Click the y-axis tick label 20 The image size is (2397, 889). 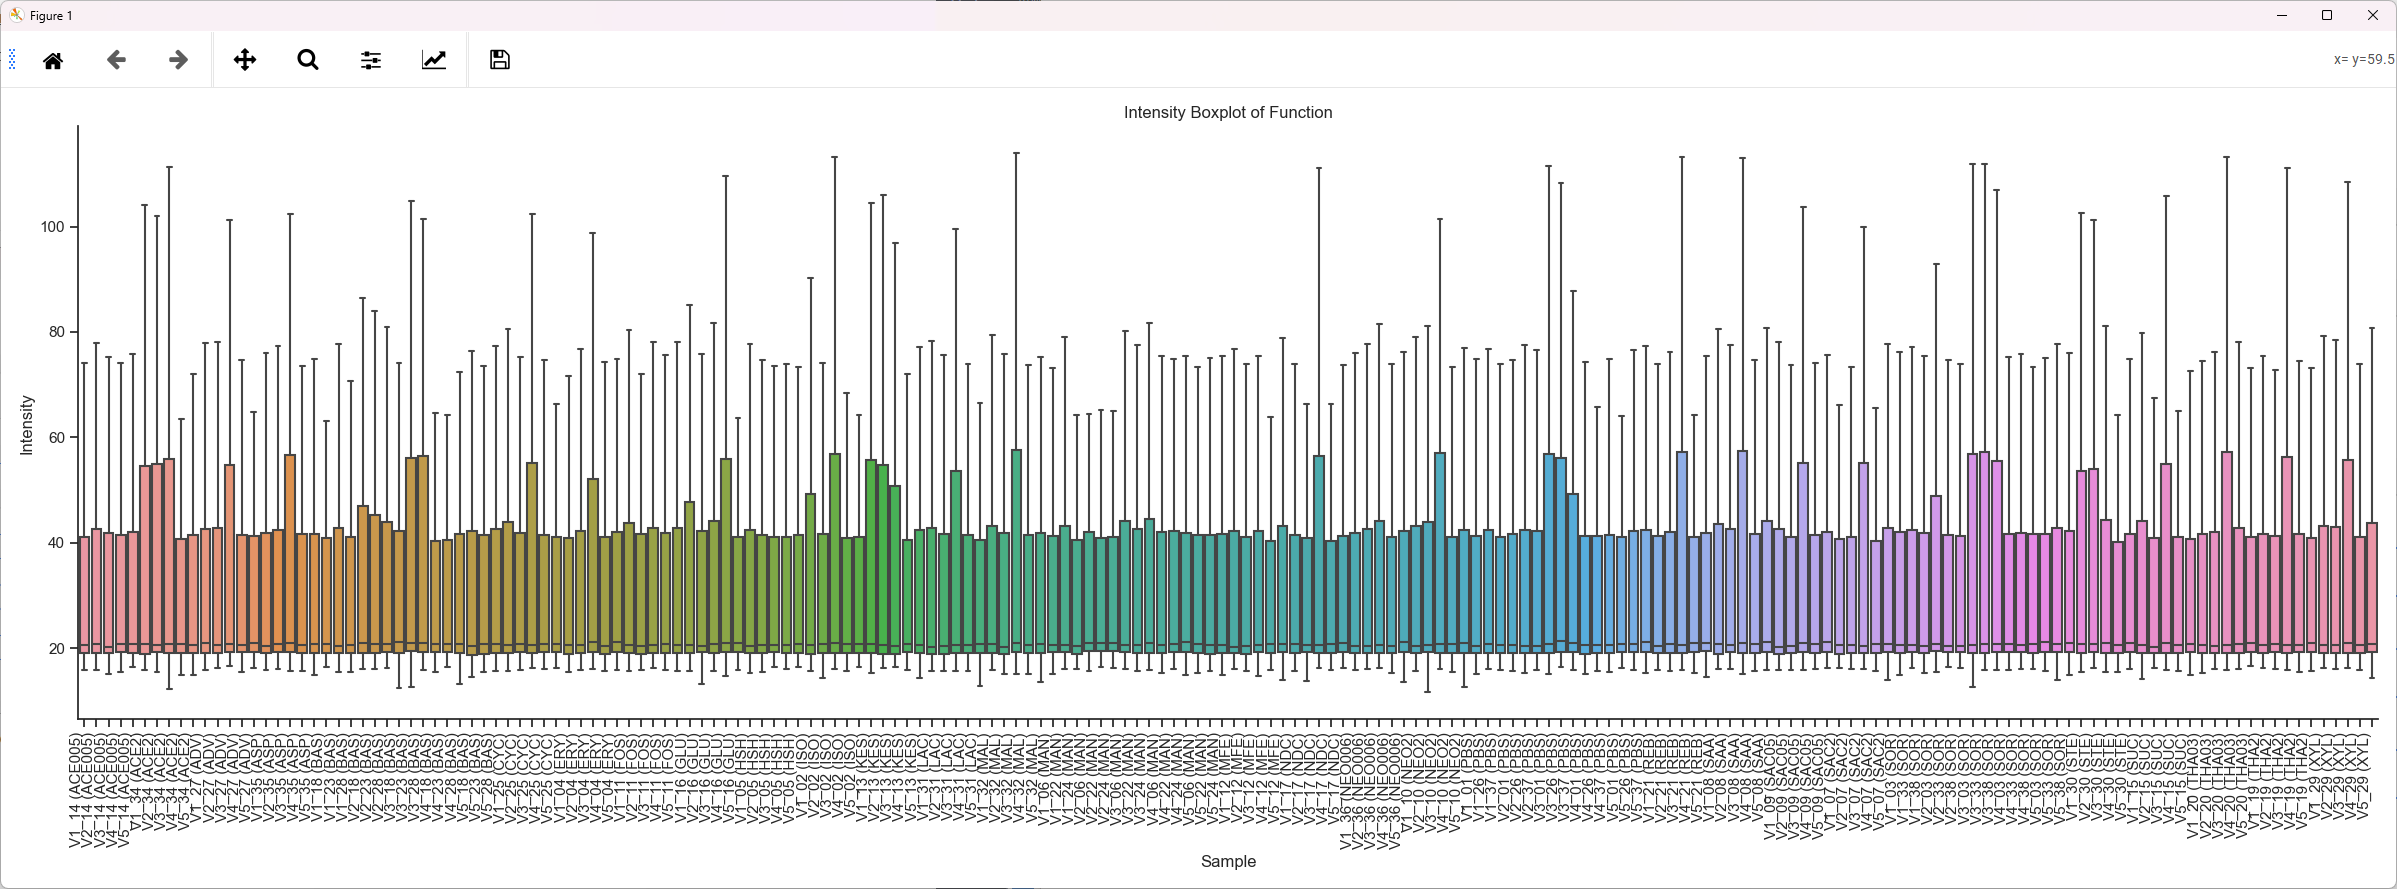56,648
